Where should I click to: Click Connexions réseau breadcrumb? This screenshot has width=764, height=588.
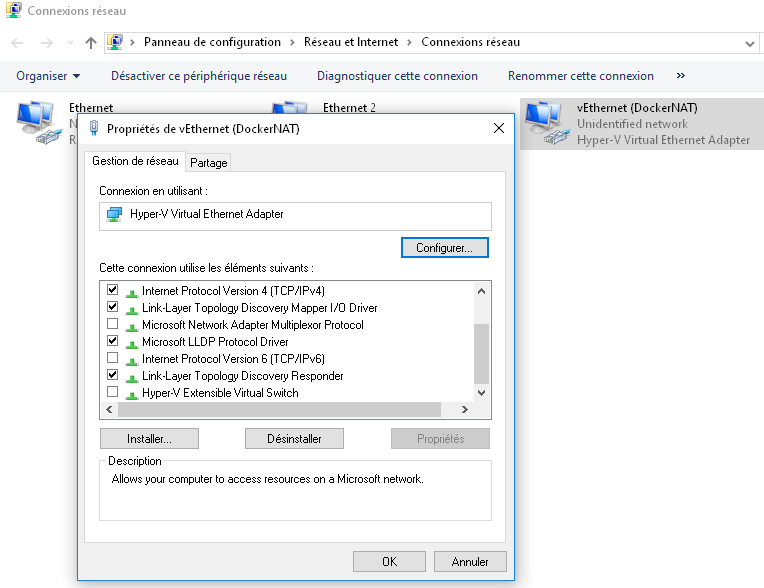(x=471, y=42)
